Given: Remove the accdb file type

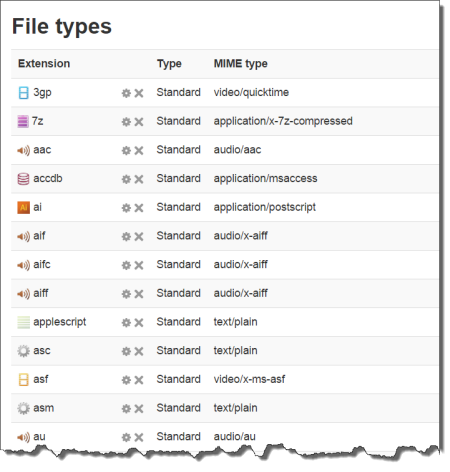Looking at the screenshot, I should [x=139, y=179].
